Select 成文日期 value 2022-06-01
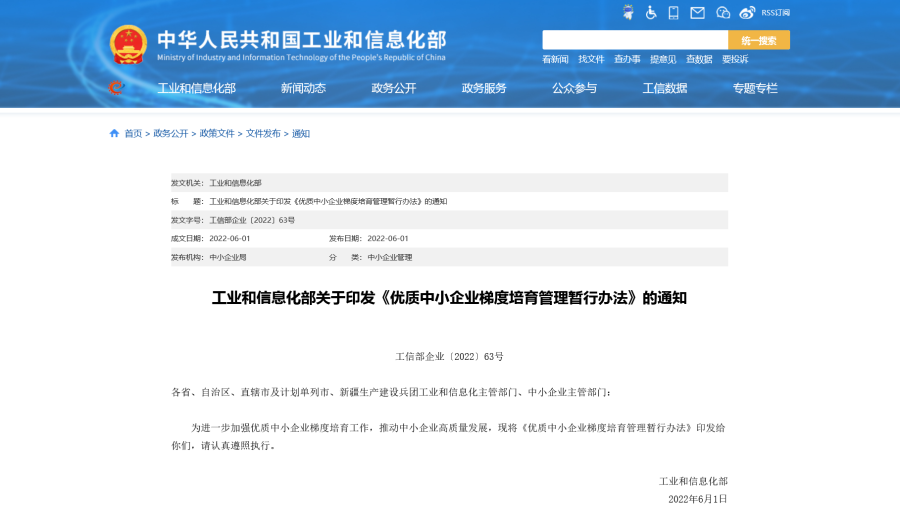900x506 pixels. pyautogui.click(x=230, y=239)
